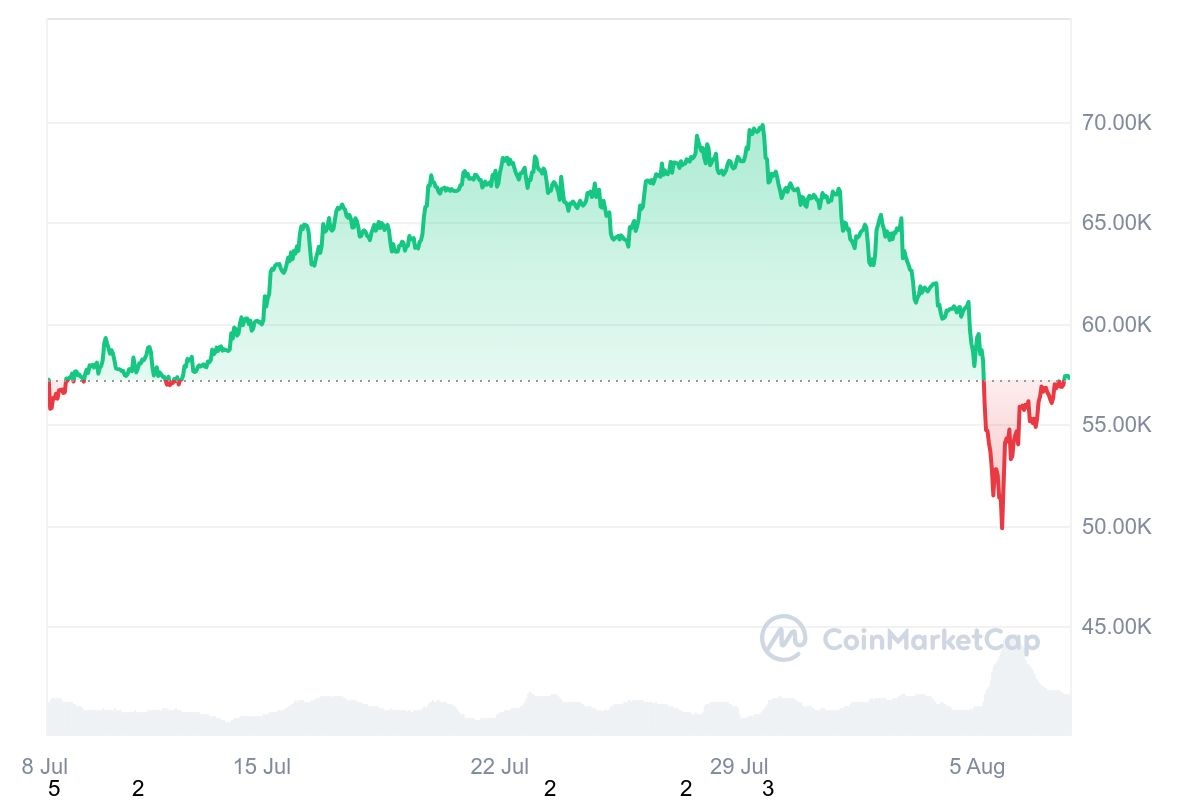Viewport: 1200px width, 800px height.
Task: Click the 70.00K price axis label
Action: pyautogui.click(x=1116, y=123)
